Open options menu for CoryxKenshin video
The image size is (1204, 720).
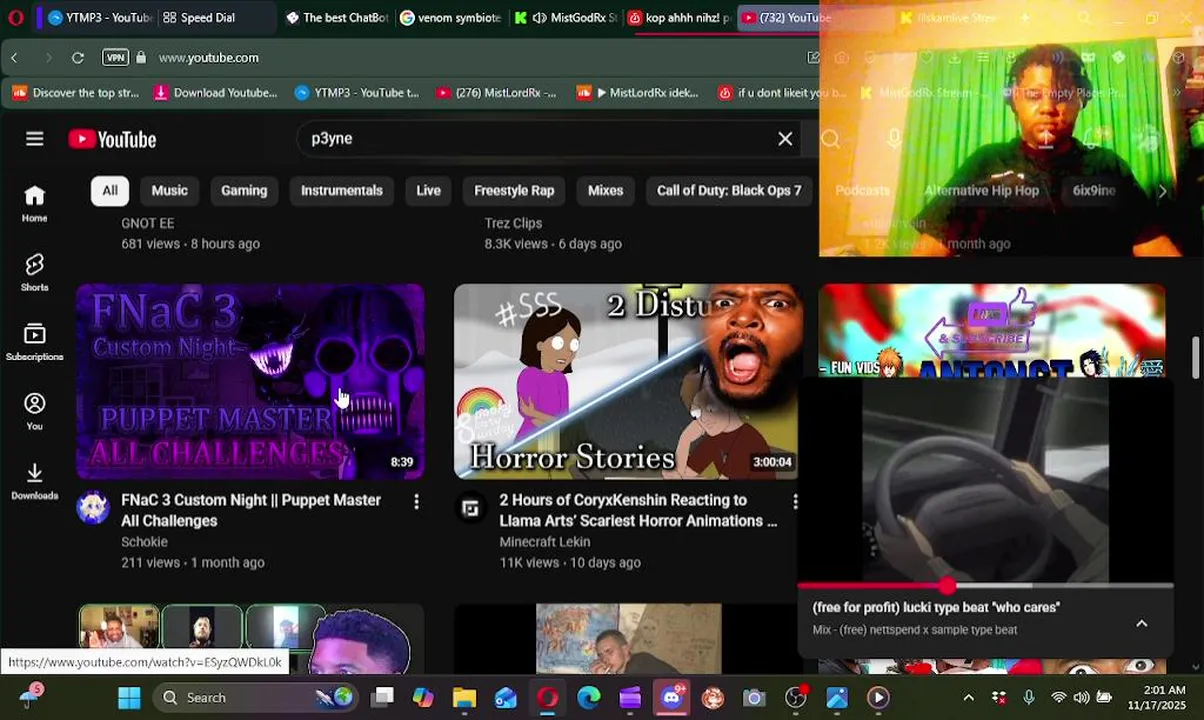(x=795, y=501)
